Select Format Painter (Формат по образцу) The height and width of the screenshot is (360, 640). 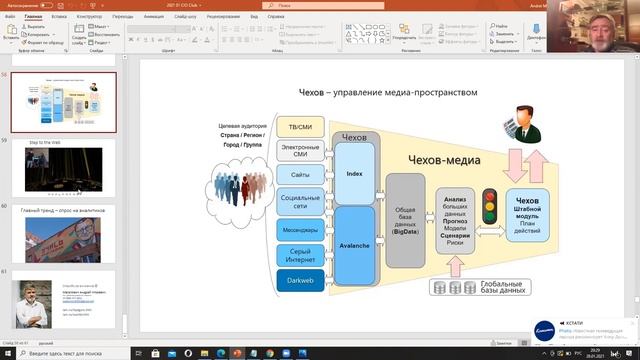pos(43,42)
